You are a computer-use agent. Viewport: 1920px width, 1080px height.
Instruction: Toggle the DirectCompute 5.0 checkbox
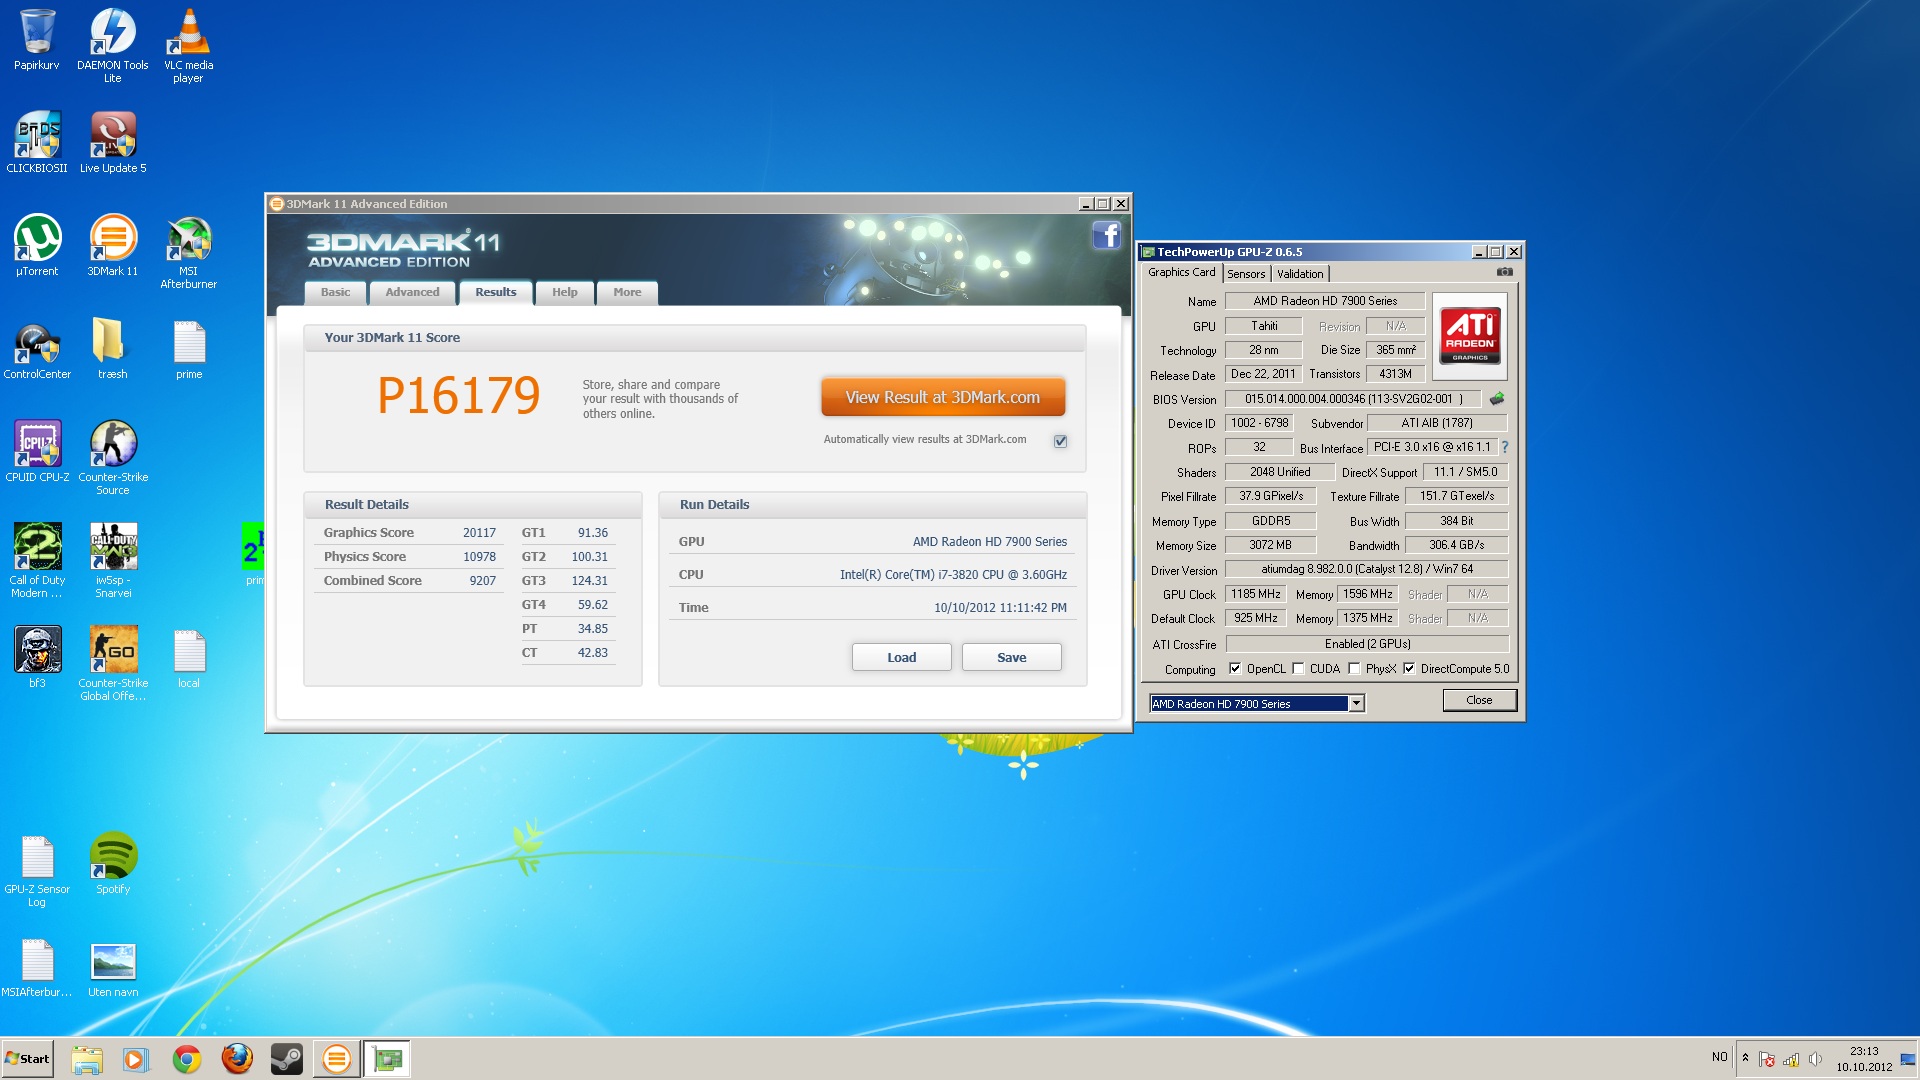(1409, 669)
